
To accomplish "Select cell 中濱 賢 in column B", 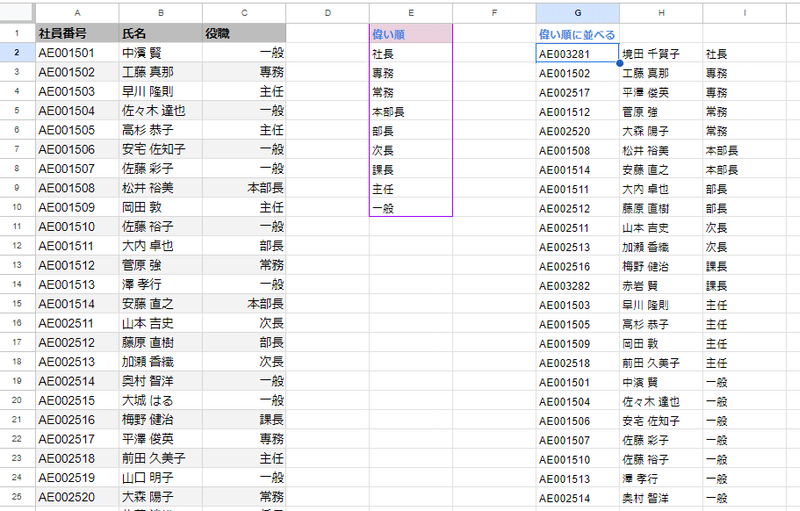I will coord(161,53).
